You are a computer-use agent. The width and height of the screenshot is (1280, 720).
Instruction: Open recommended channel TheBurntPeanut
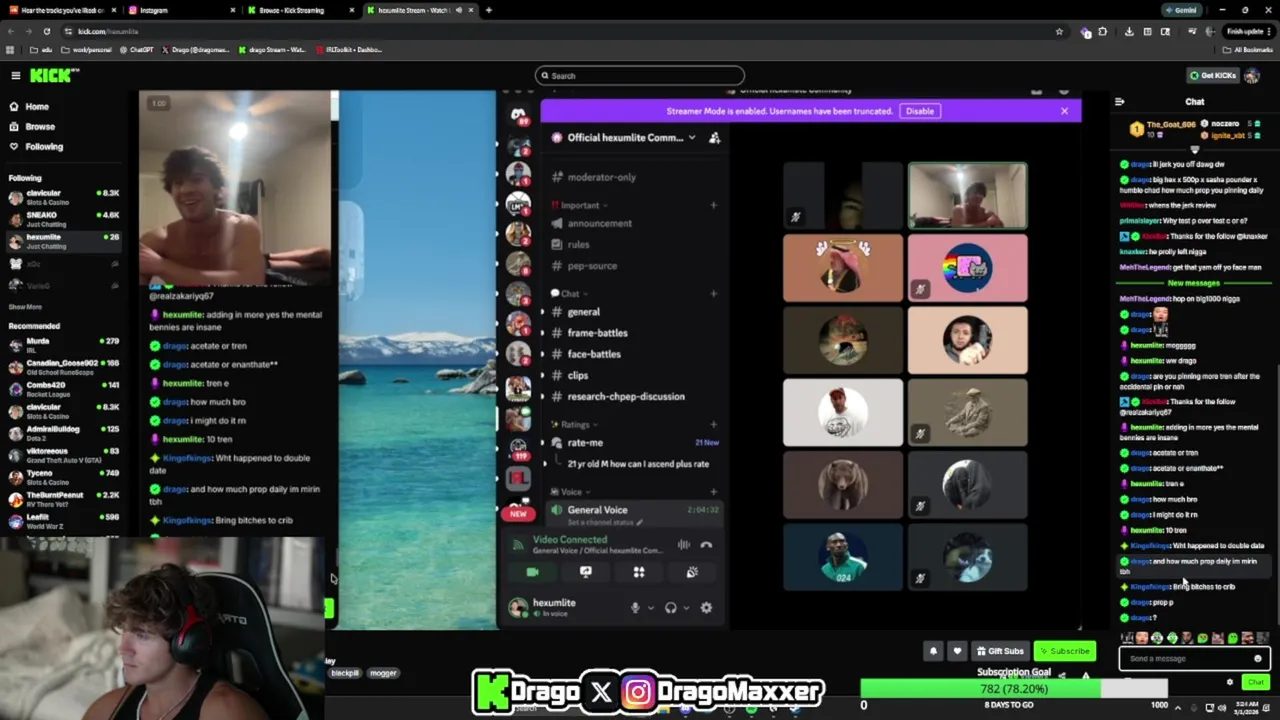64,499
